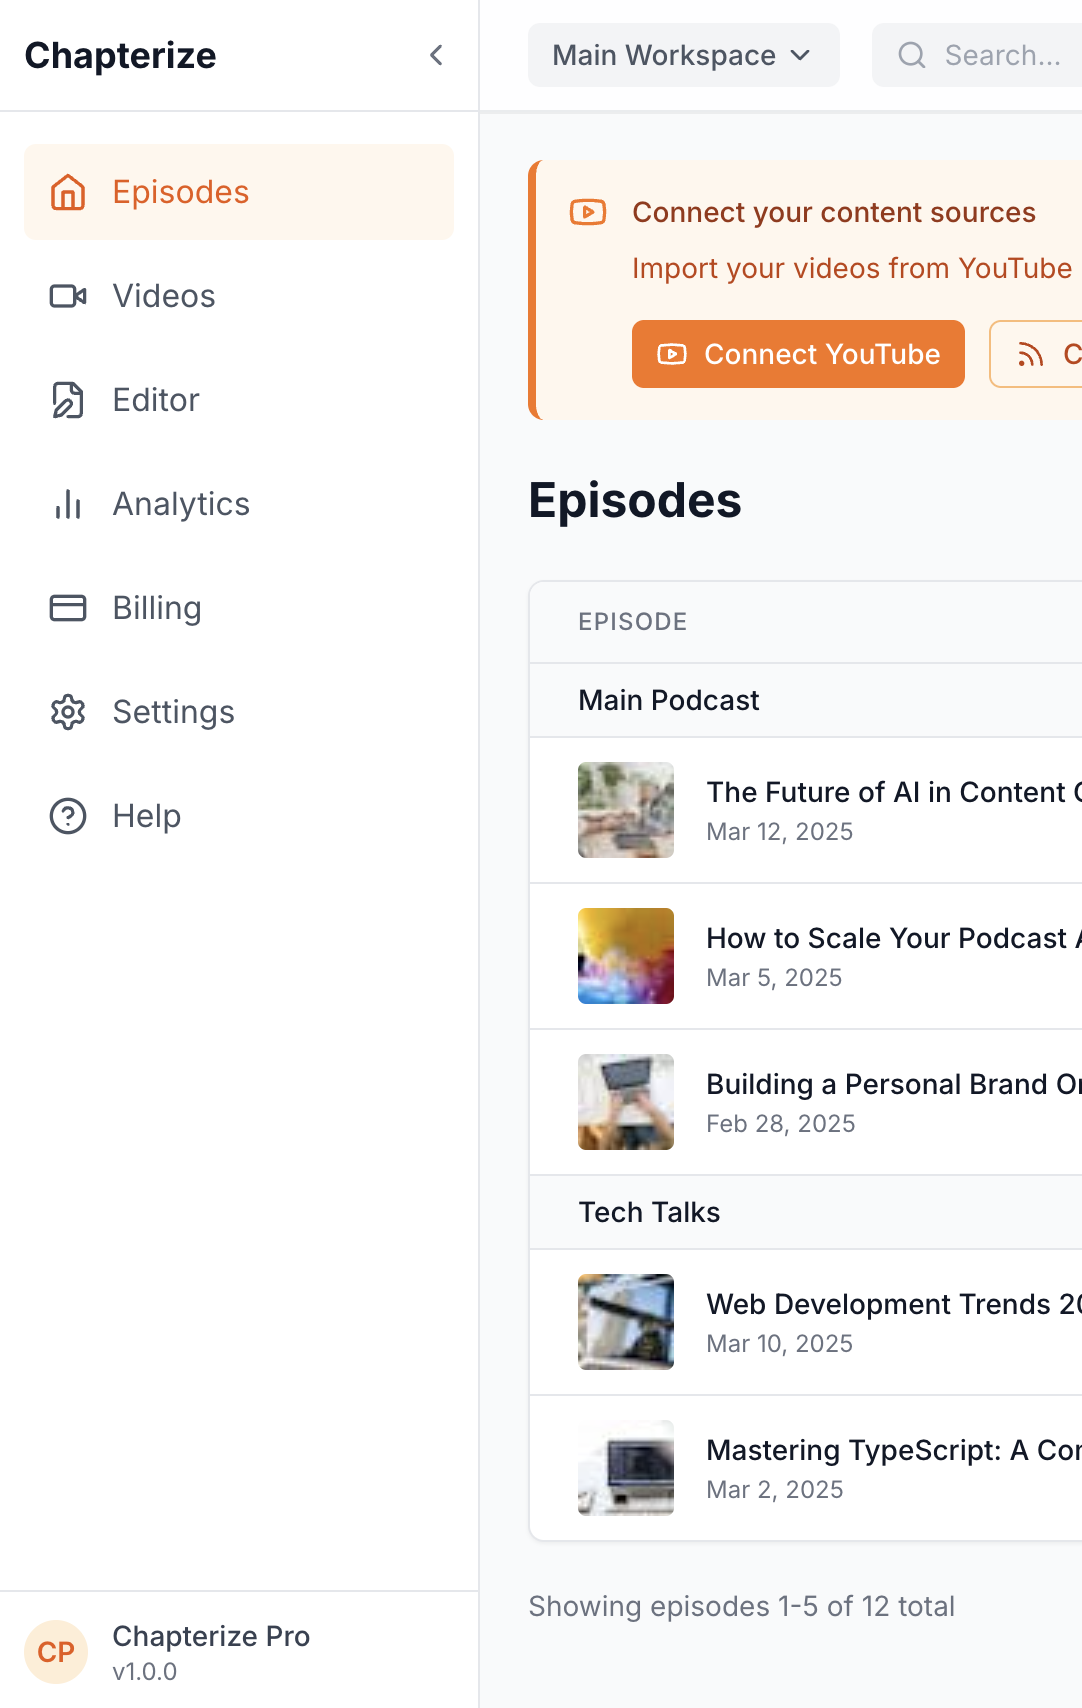The height and width of the screenshot is (1708, 1082).
Task: Click the Analytics bar chart icon
Action: [68, 504]
